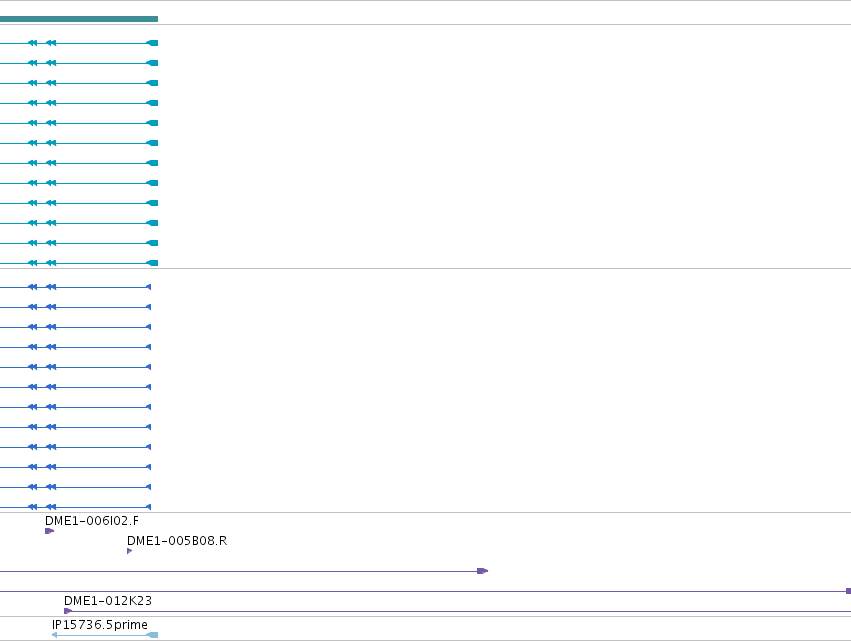Select the purple arrow glyph below DME1-006I02.F

[49, 531]
